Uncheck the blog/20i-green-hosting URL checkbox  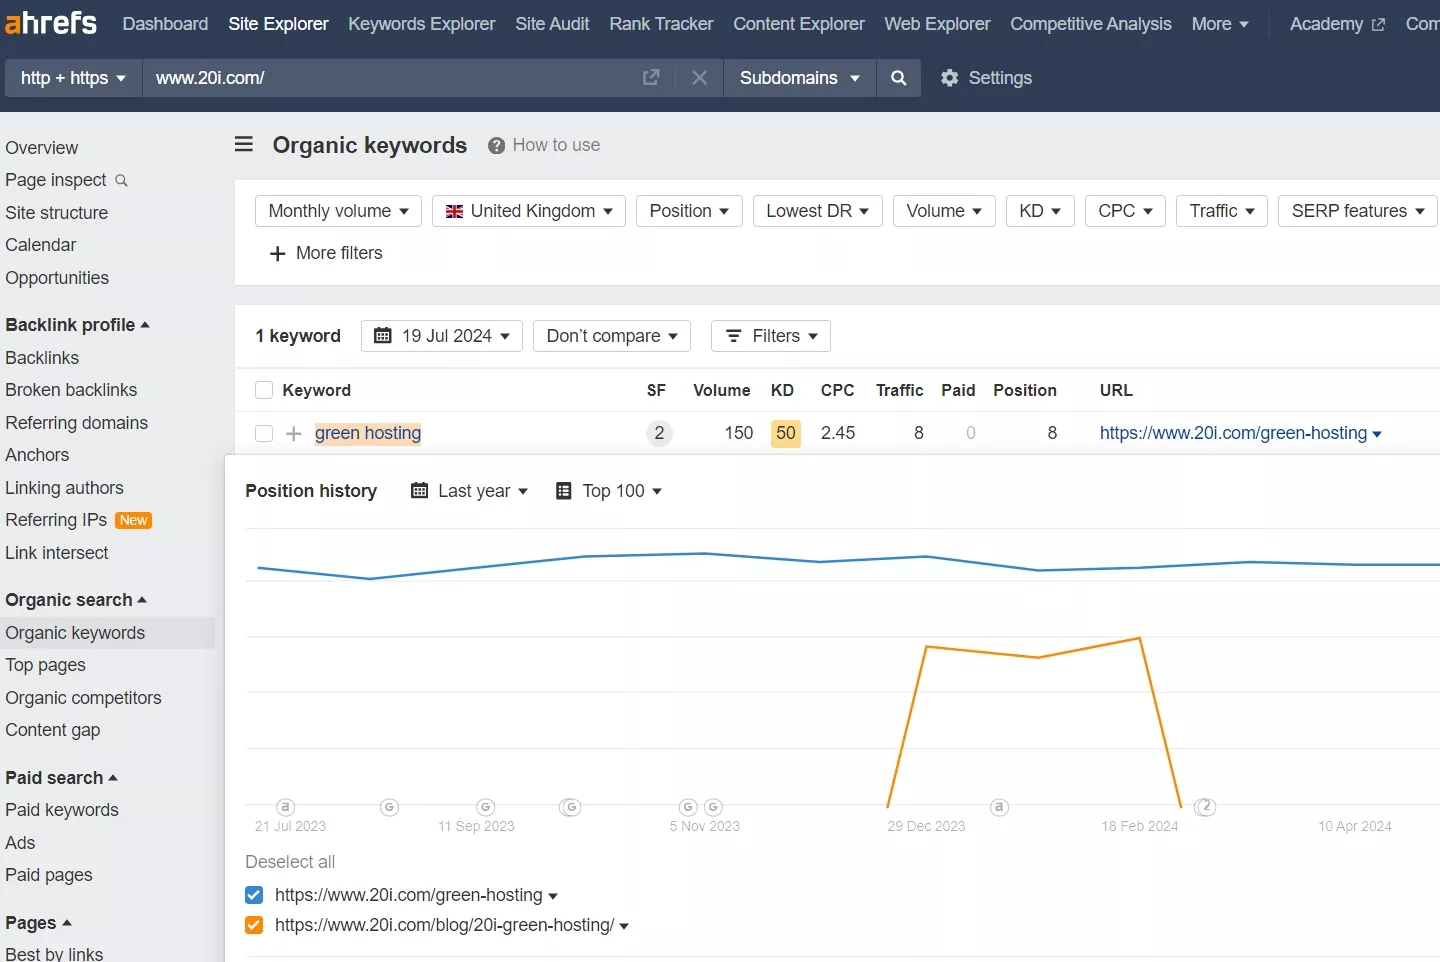pos(254,926)
